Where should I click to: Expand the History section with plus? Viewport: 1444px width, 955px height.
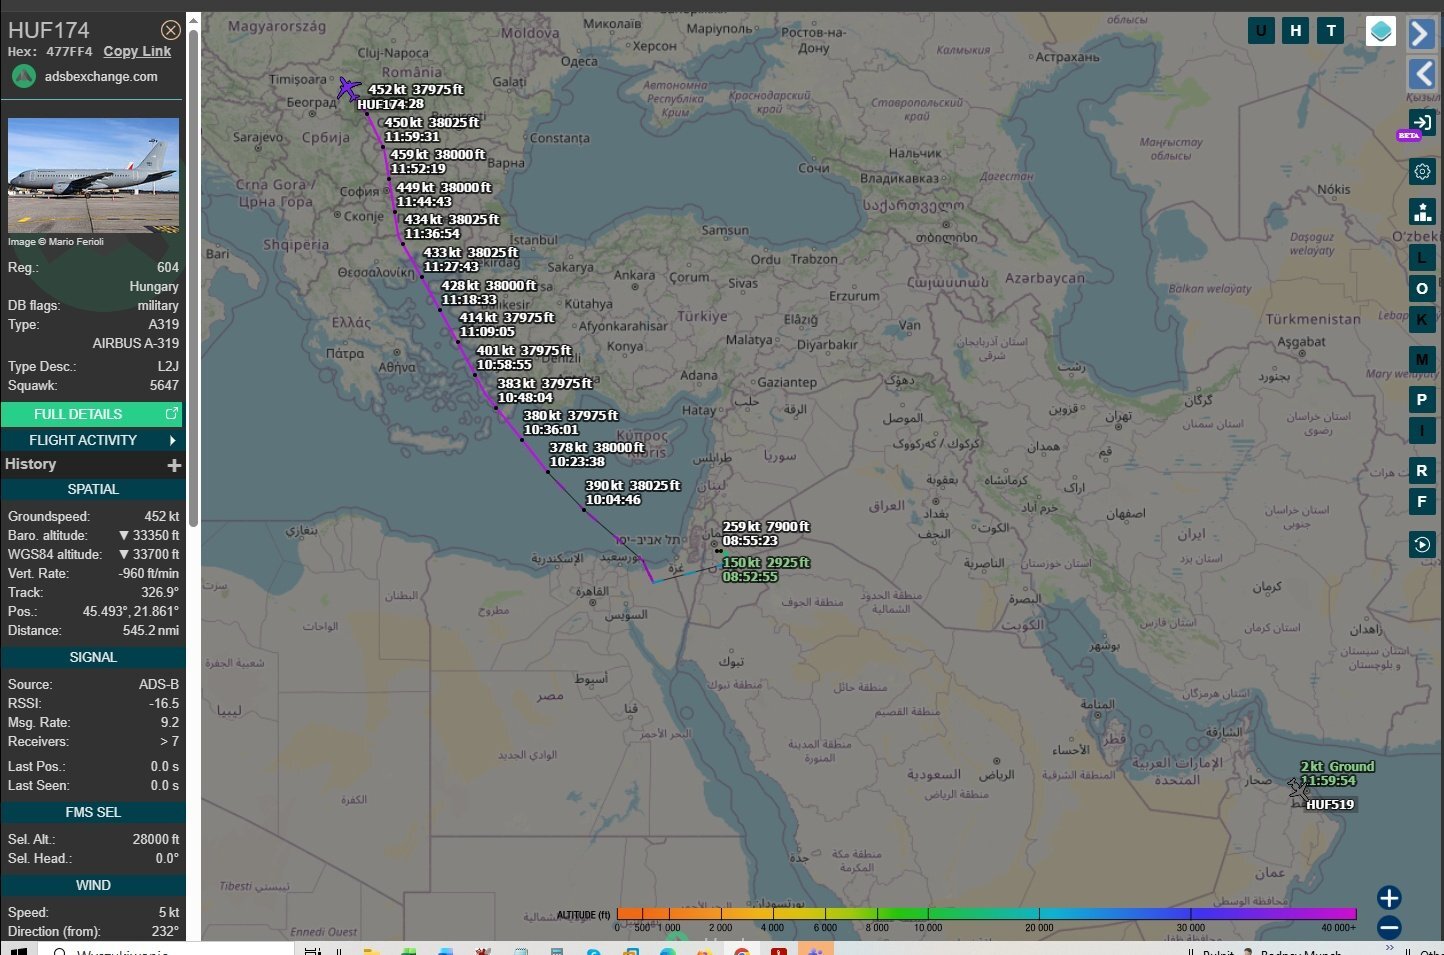174,465
